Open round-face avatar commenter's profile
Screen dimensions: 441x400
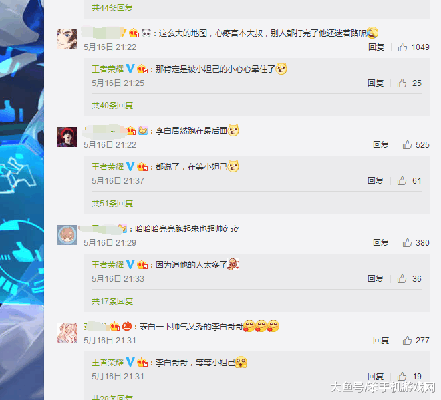pos(67,235)
